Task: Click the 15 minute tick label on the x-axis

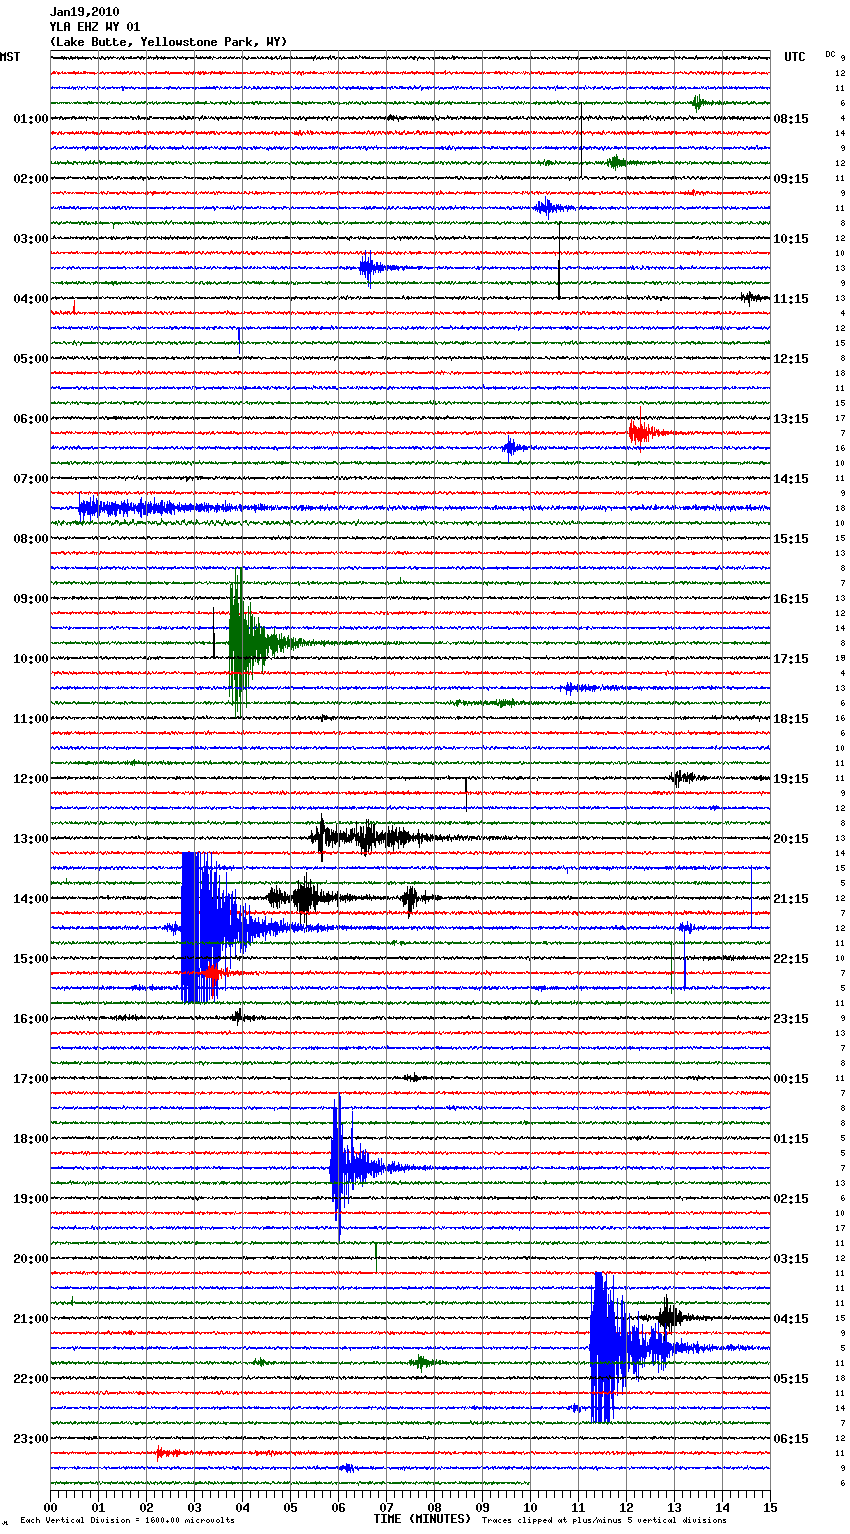Action: (769, 1507)
